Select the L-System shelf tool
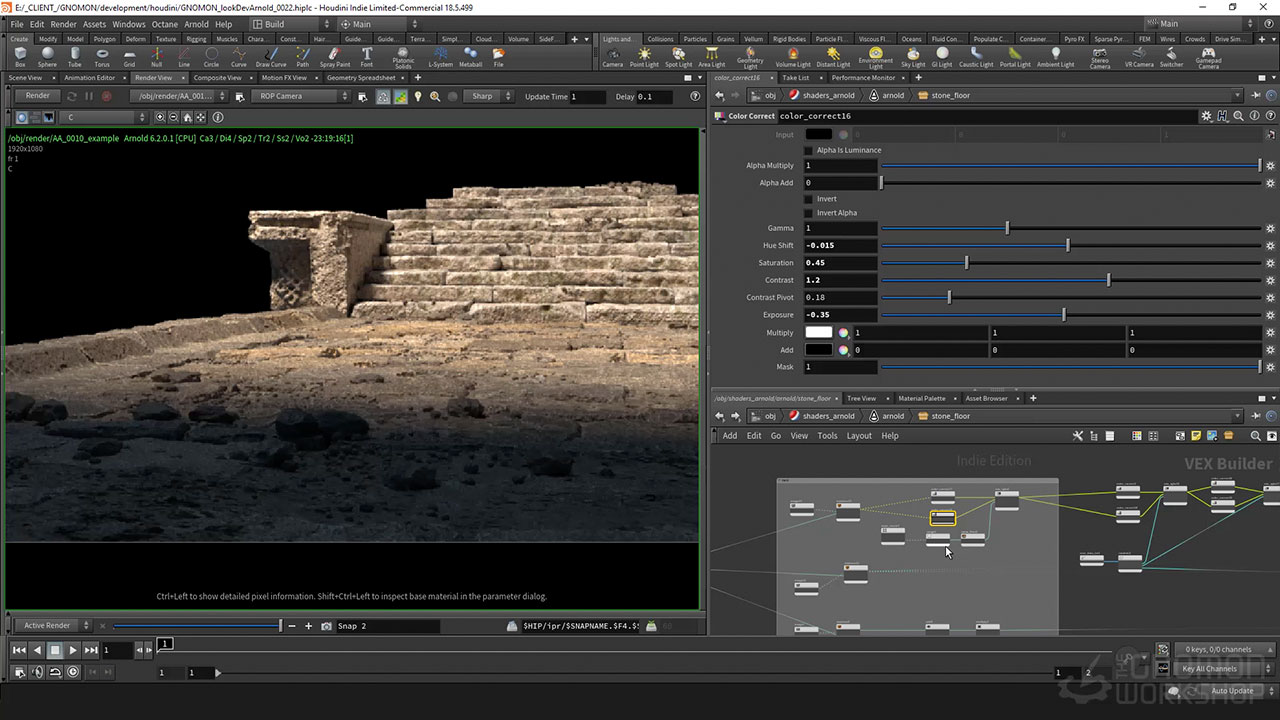This screenshot has width=1280, height=720. click(440, 57)
